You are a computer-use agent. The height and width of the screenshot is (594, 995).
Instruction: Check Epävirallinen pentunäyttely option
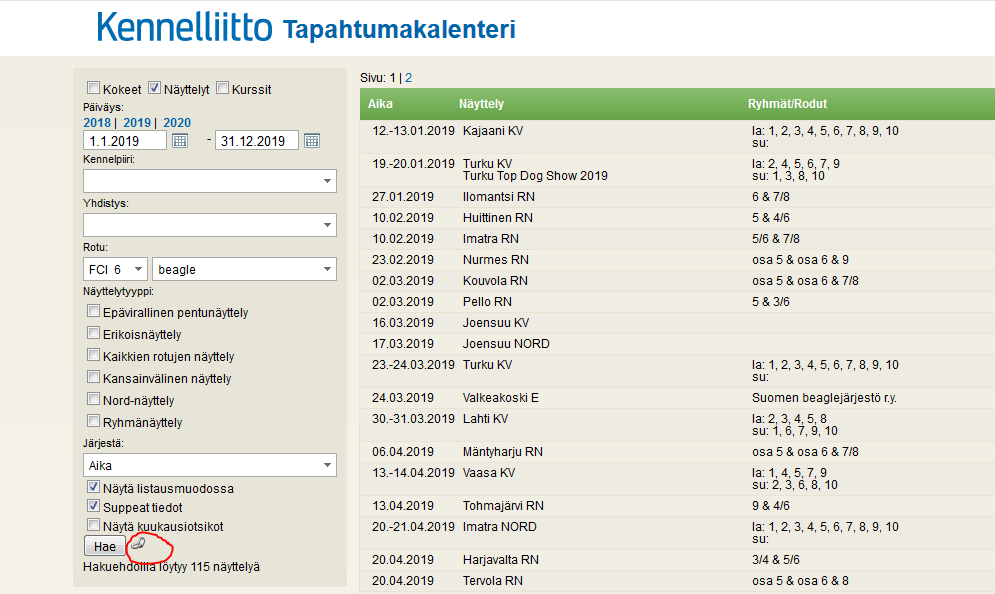(93, 311)
